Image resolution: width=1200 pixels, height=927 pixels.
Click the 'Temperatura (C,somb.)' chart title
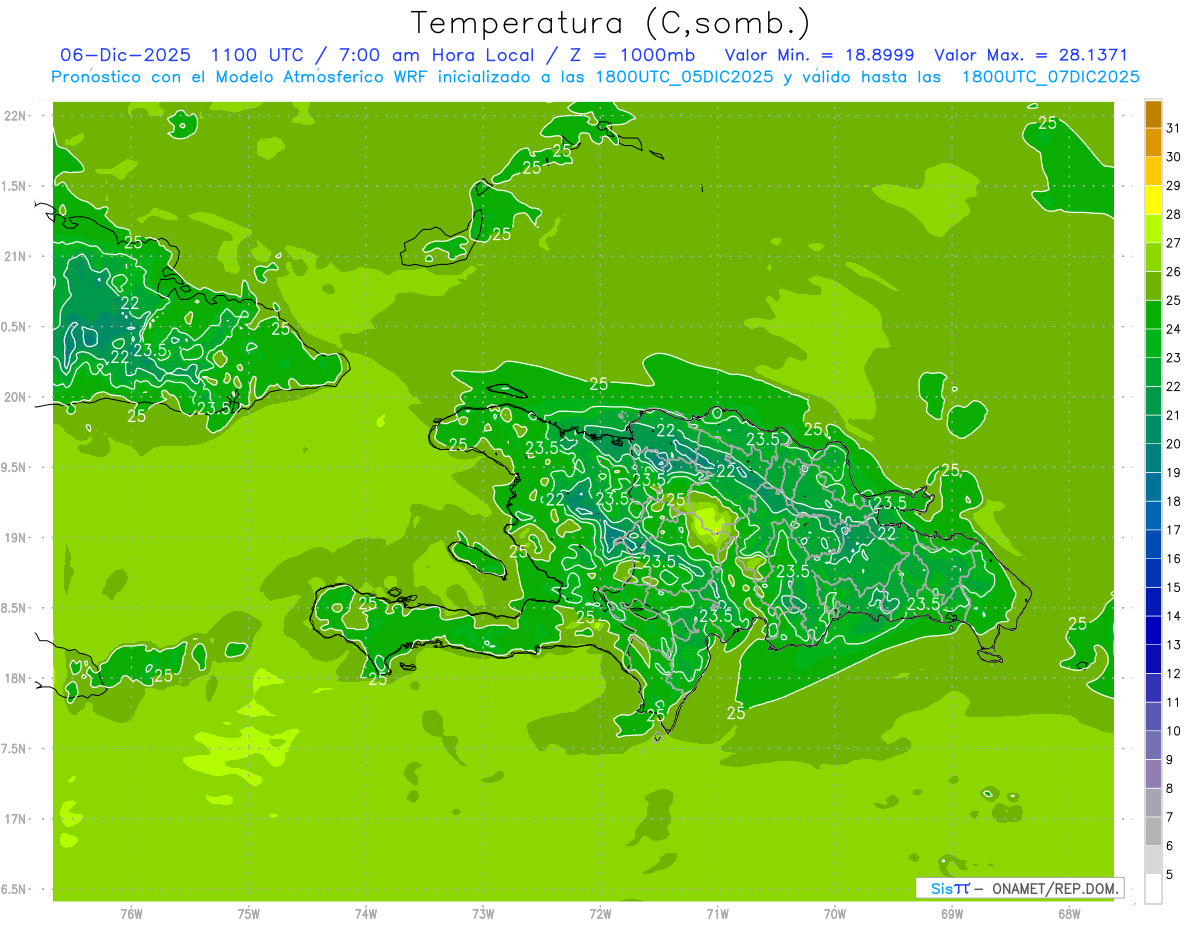coord(610,23)
